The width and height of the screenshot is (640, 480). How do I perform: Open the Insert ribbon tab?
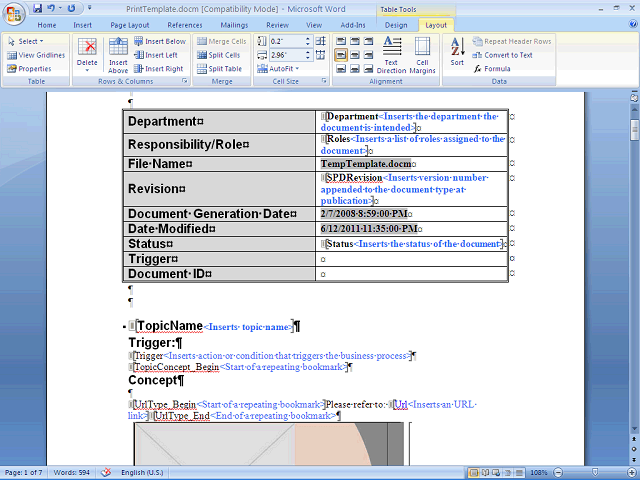click(82, 25)
